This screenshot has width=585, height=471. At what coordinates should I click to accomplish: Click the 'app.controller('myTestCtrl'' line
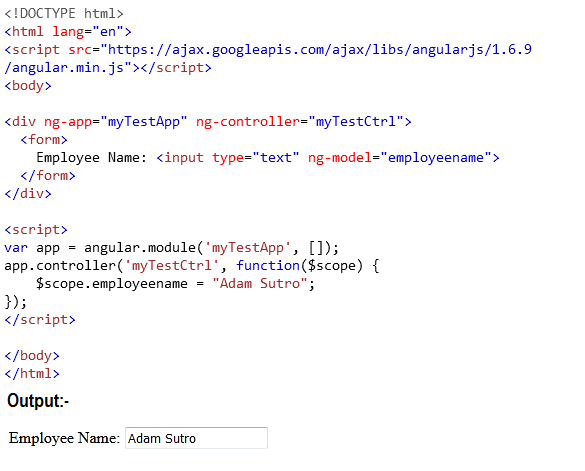(x=192, y=266)
